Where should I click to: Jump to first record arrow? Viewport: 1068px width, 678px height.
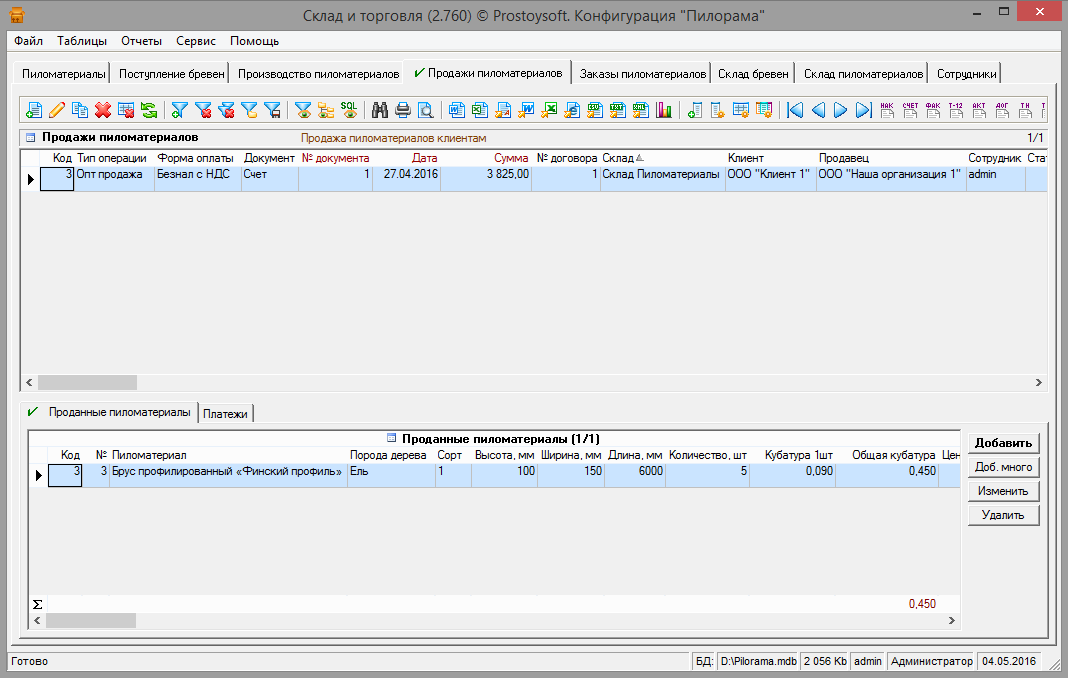795,110
